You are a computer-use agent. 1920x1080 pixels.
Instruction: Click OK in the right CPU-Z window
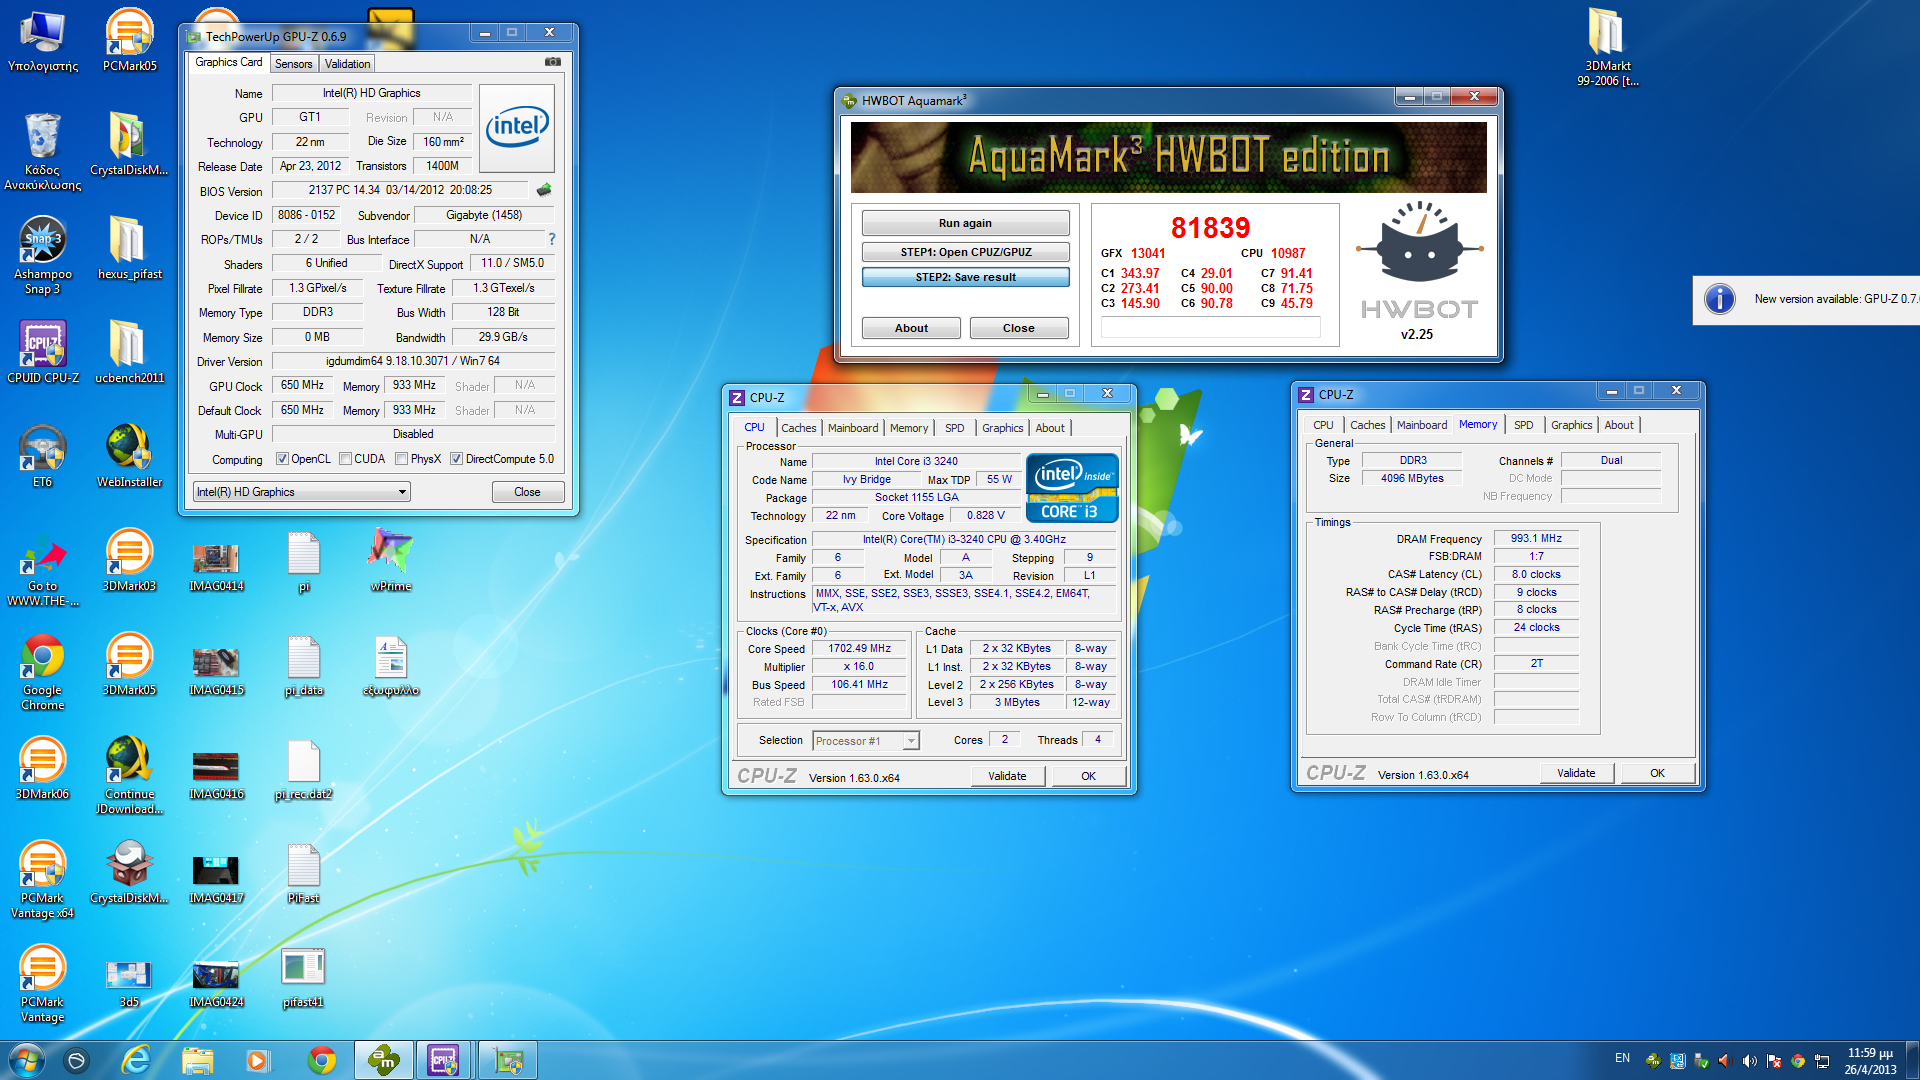[x=1657, y=773]
